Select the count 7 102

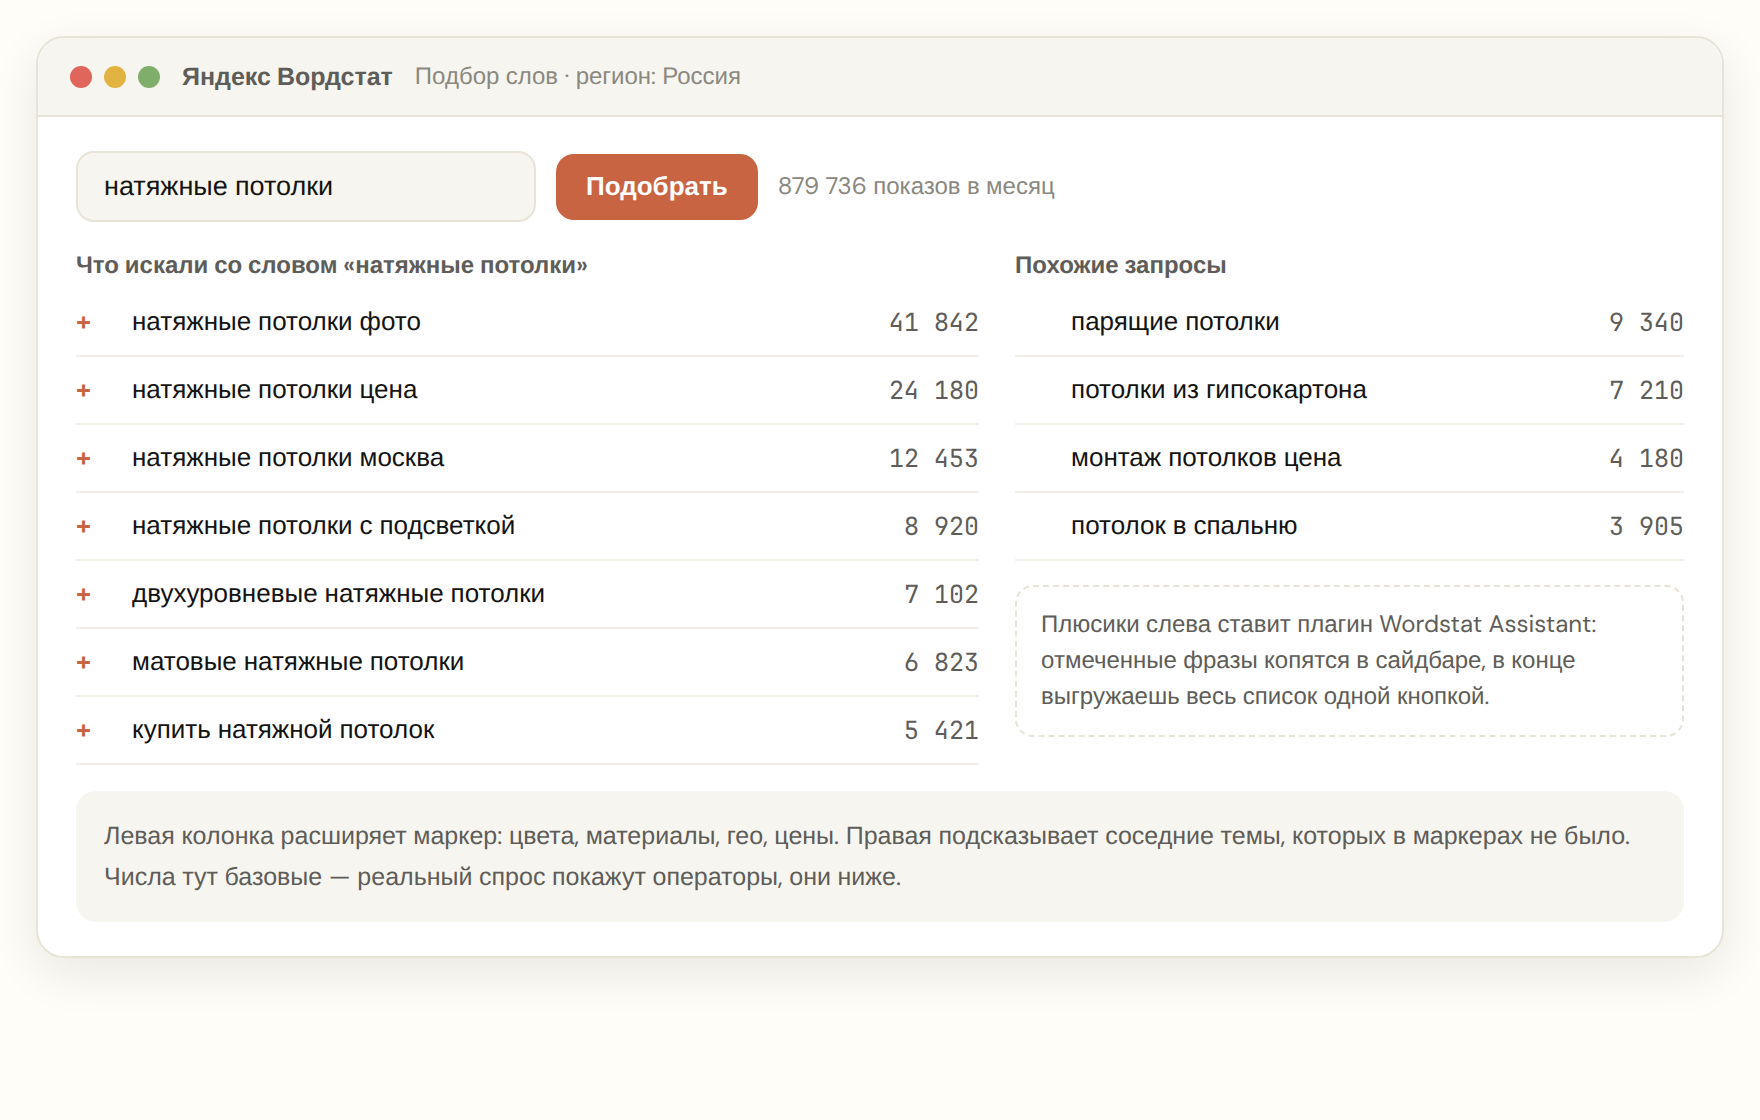(x=941, y=594)
